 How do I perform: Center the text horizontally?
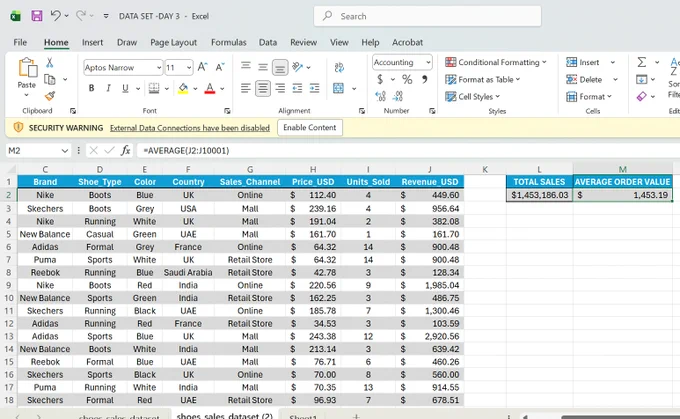[263, 88]
